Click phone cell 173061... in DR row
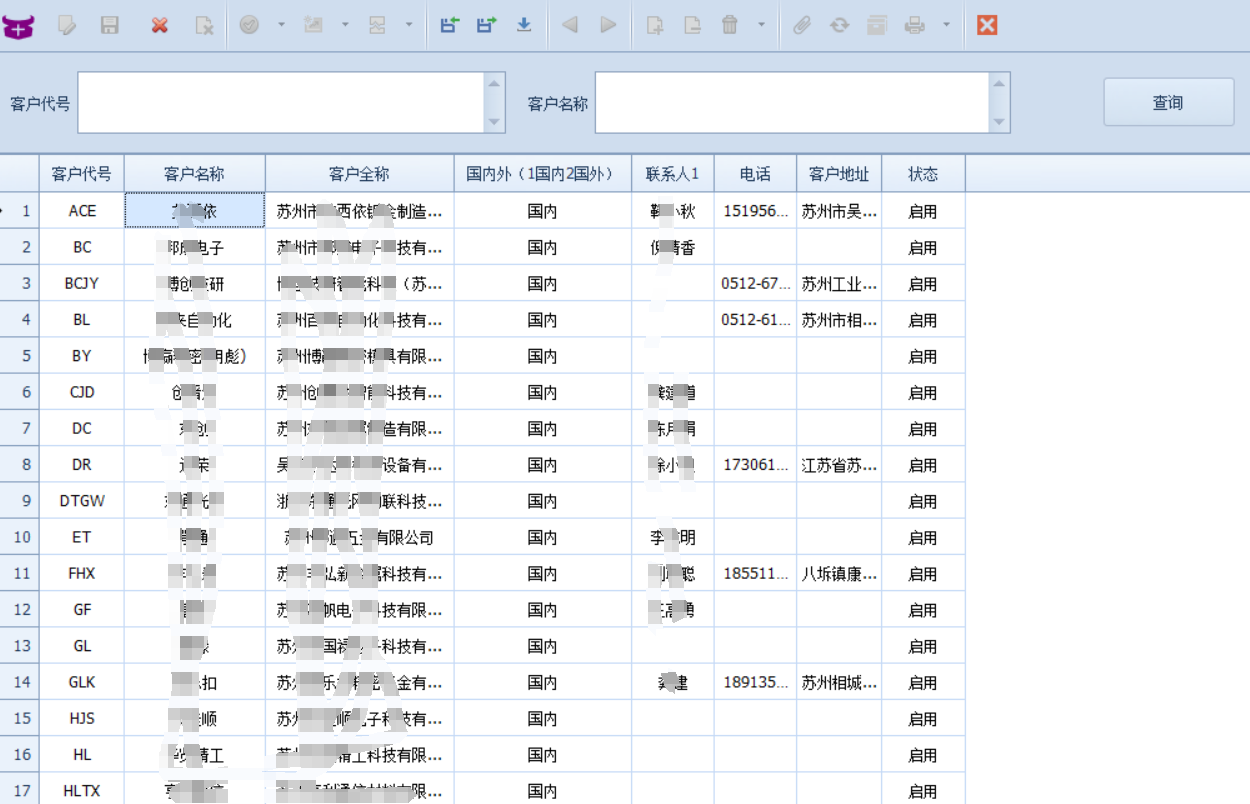1250x804 pixels. [756, 465]
